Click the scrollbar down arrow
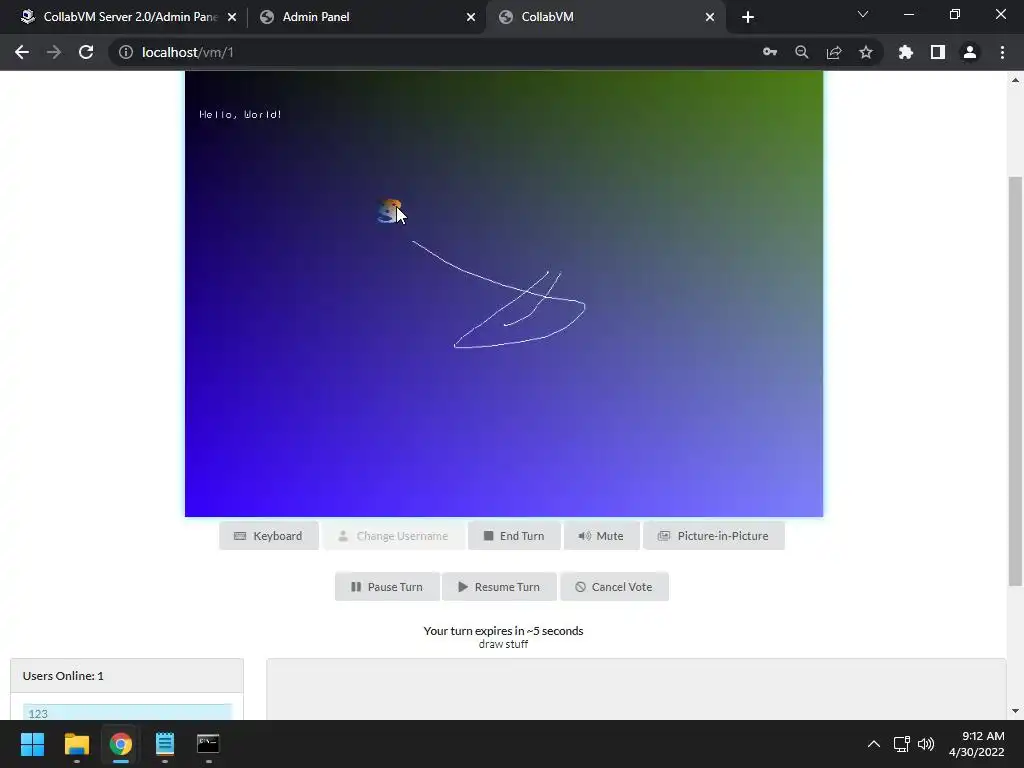The height and width of the screenshot is (768, 1024). (x=1015, y=711)
